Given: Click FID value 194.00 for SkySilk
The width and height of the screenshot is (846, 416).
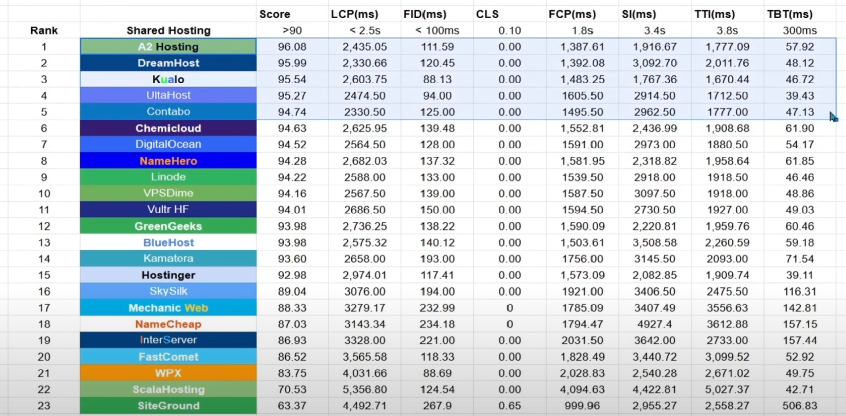Looking at the screenshot, I should click(437, 291).
